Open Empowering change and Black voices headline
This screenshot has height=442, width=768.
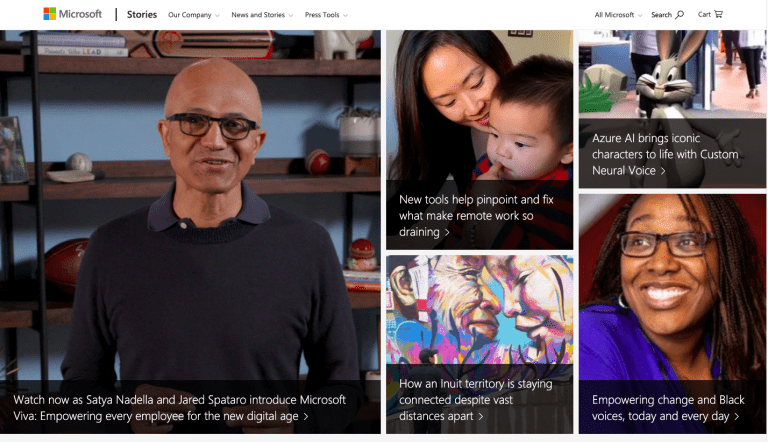tap(668, 408)
